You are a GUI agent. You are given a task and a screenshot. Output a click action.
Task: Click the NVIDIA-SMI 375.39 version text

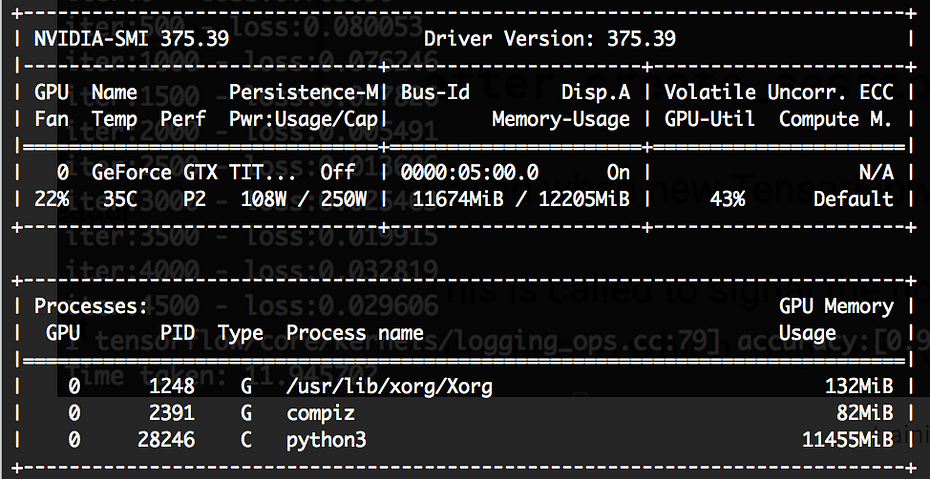(x=132, y=39)
